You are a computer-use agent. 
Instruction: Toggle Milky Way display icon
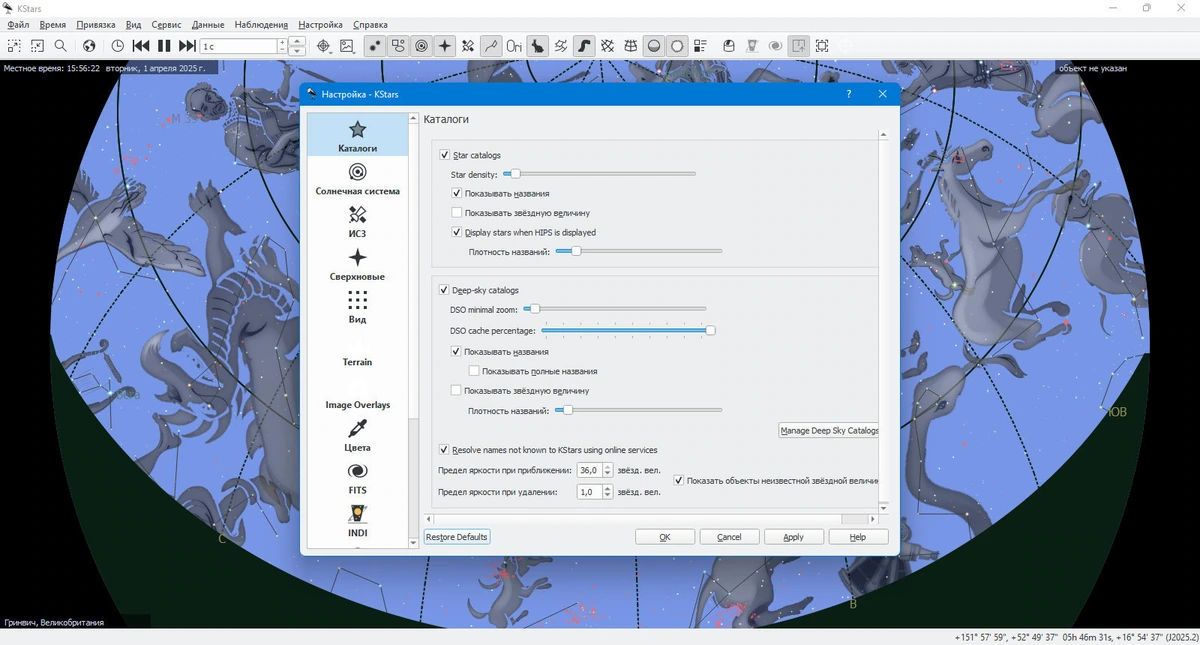point(583,45)
